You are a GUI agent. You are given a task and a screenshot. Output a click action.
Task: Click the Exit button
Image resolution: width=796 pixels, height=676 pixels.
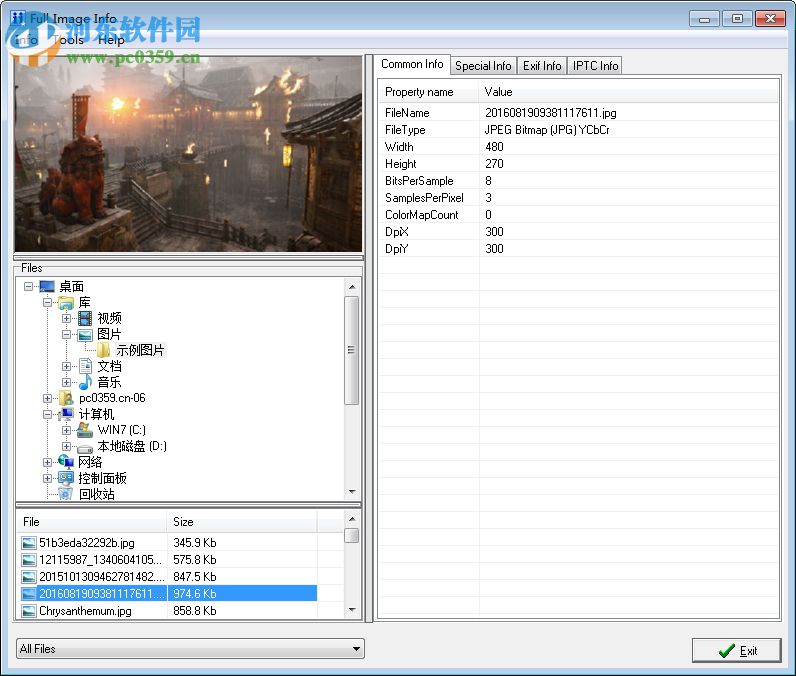click(x=736, y=651)
